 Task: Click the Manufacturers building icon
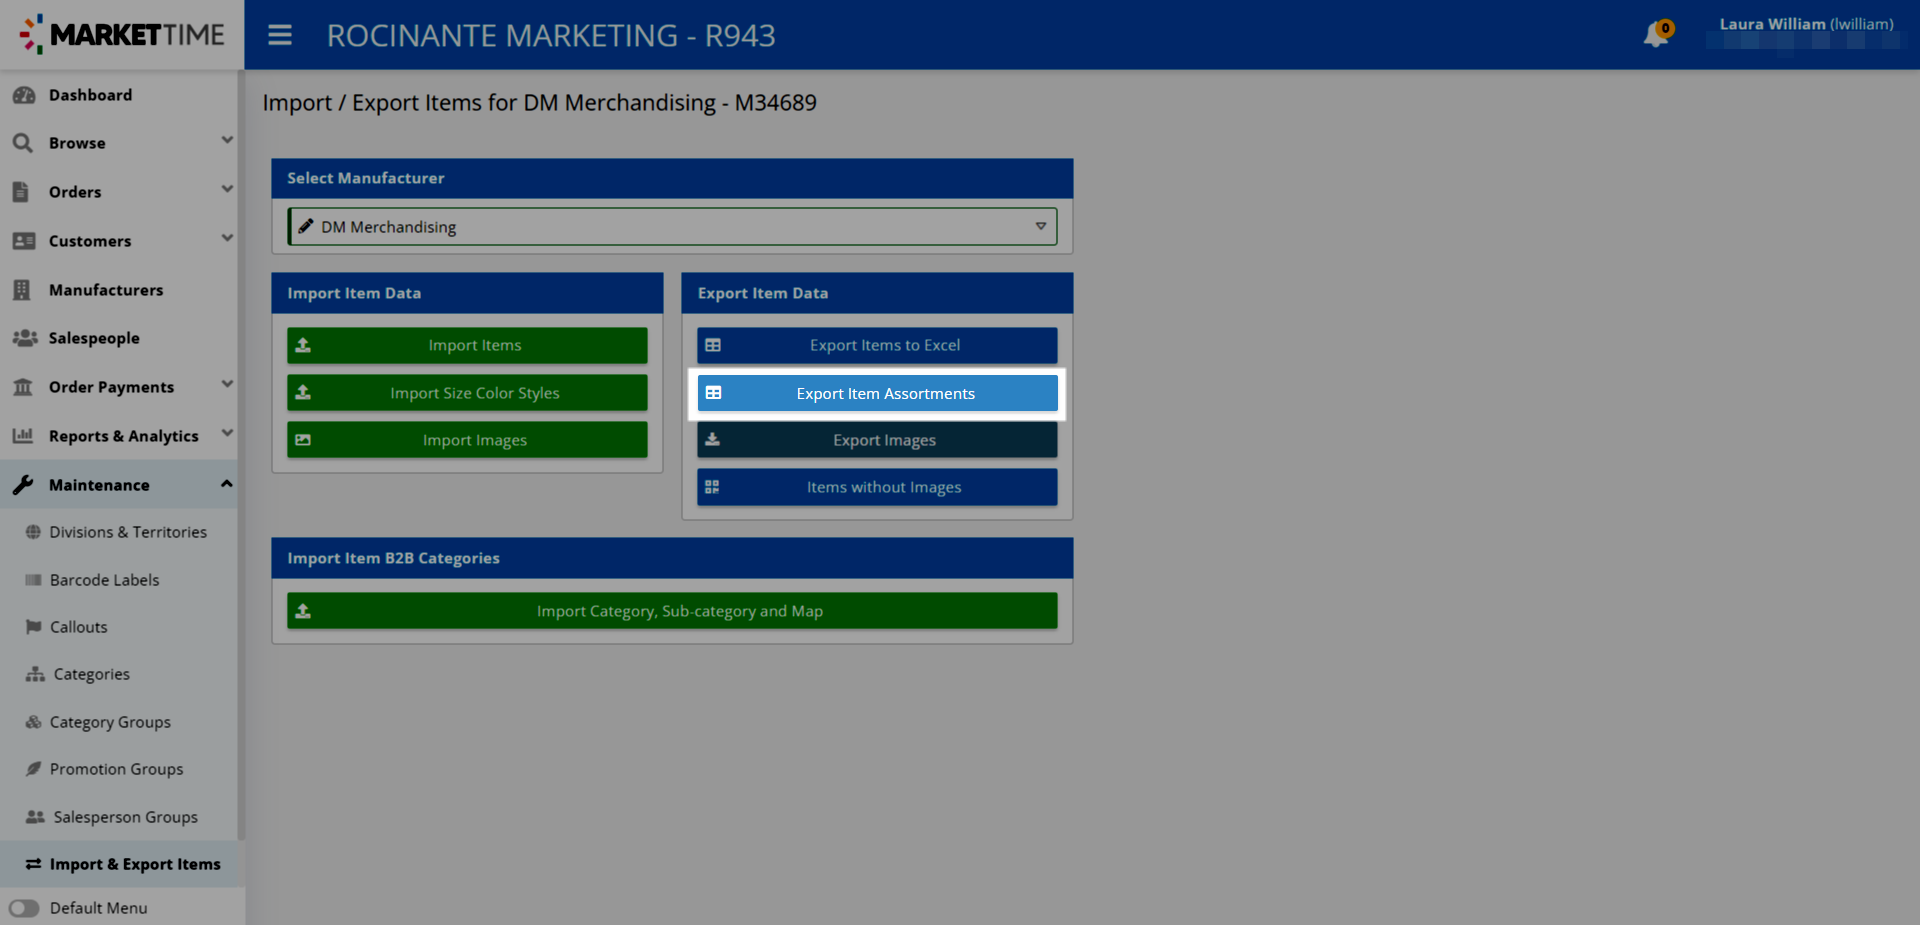tap(22, 290)
